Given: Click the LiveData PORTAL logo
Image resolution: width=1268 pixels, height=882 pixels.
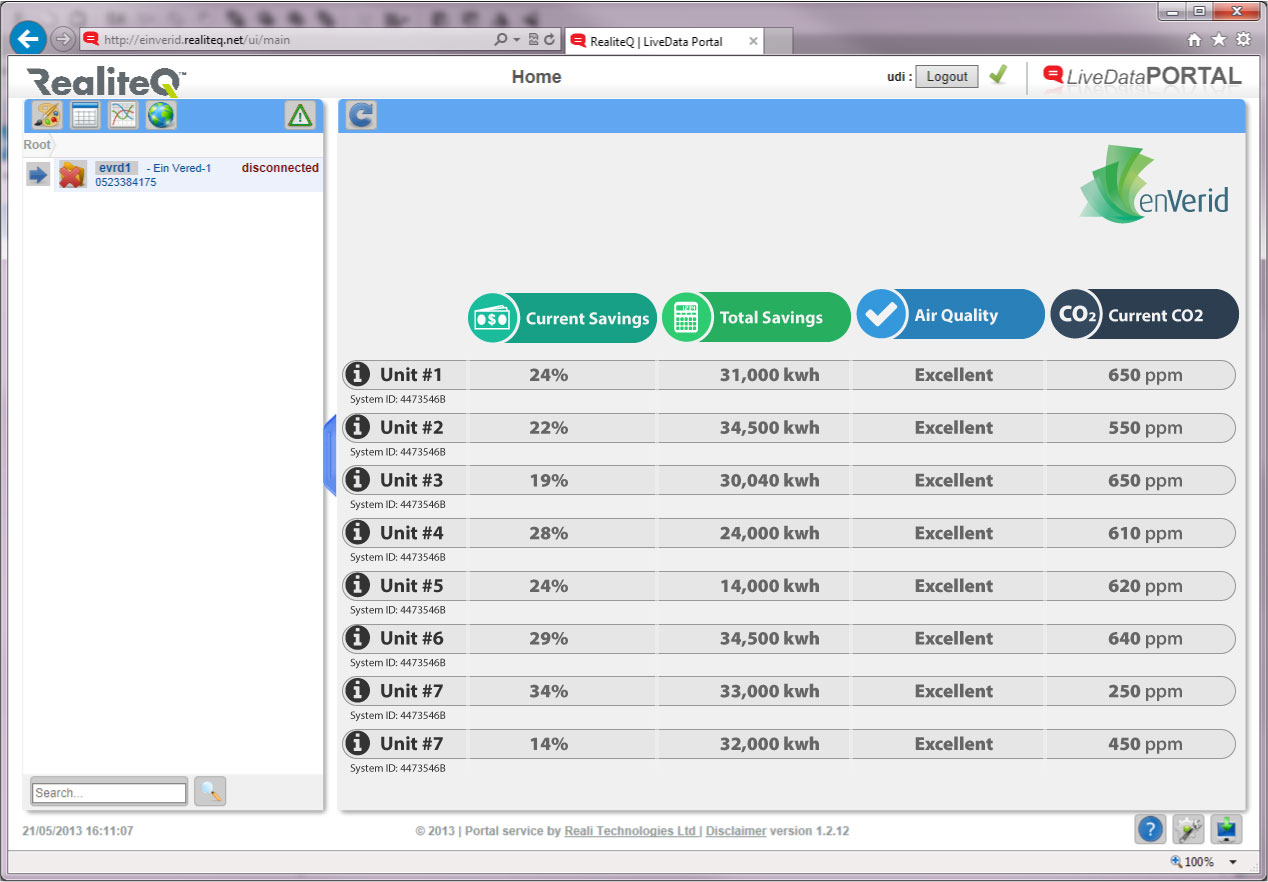Looking at the screenshot, I should click(x=1143, y=76).
